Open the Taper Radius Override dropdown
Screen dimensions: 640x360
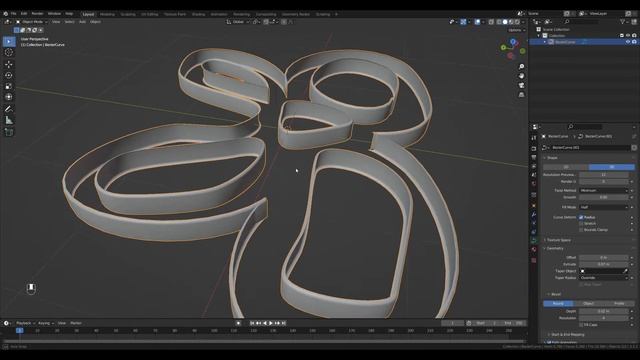pos(604,278)
